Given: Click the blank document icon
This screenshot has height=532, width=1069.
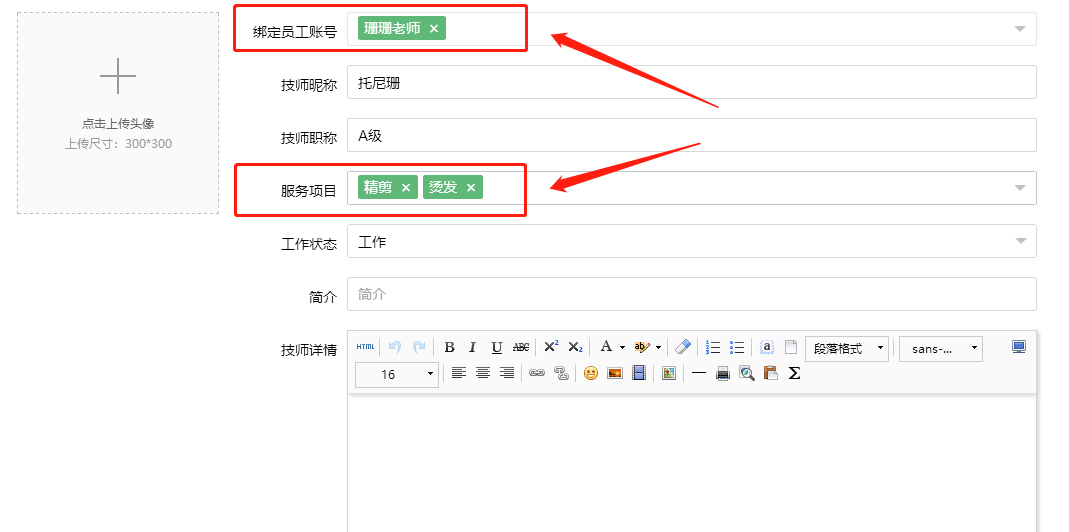Looking at the screenshot, I should point(790,347).
